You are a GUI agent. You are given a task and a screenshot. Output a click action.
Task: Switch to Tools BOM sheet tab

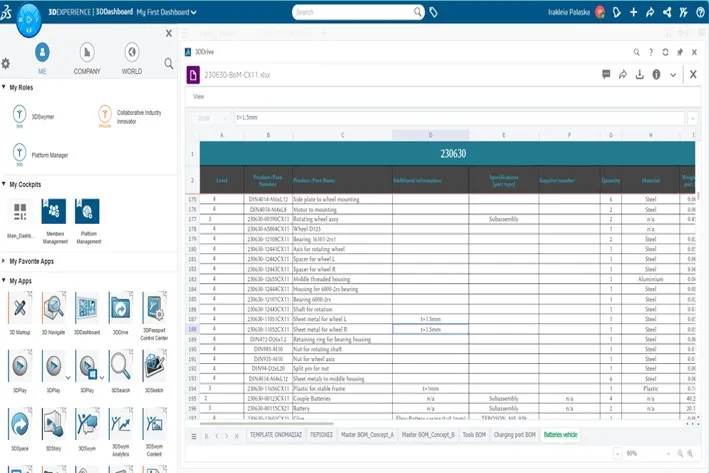point(474,435)
